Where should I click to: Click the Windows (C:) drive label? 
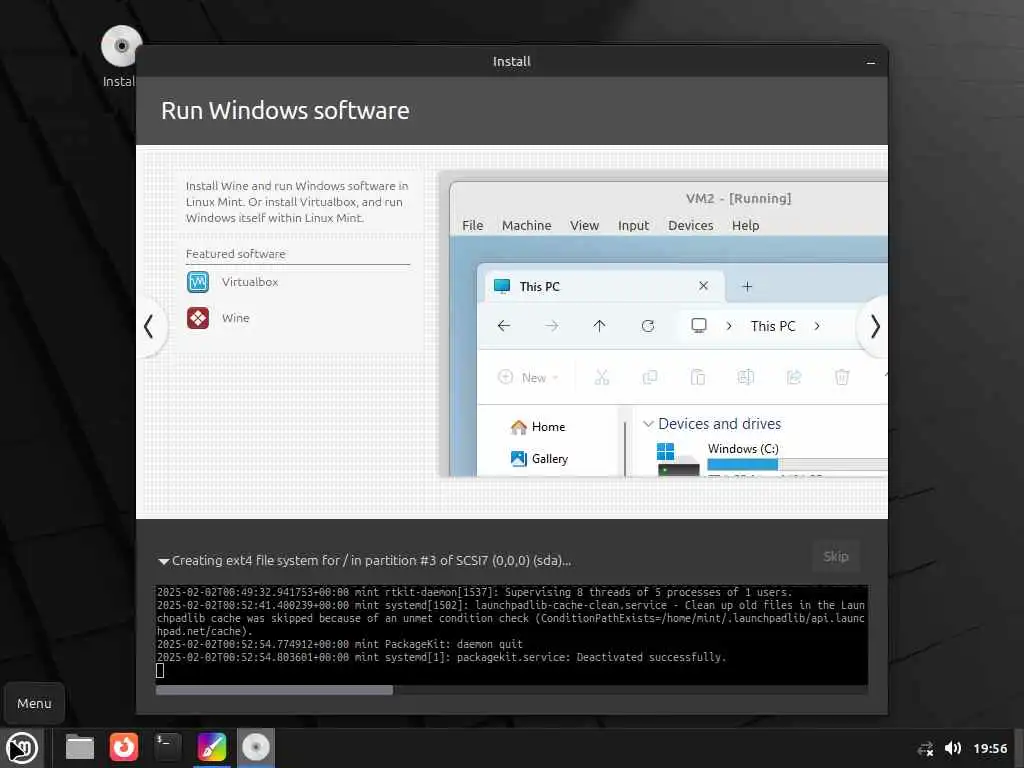click(x=743, y=449)
